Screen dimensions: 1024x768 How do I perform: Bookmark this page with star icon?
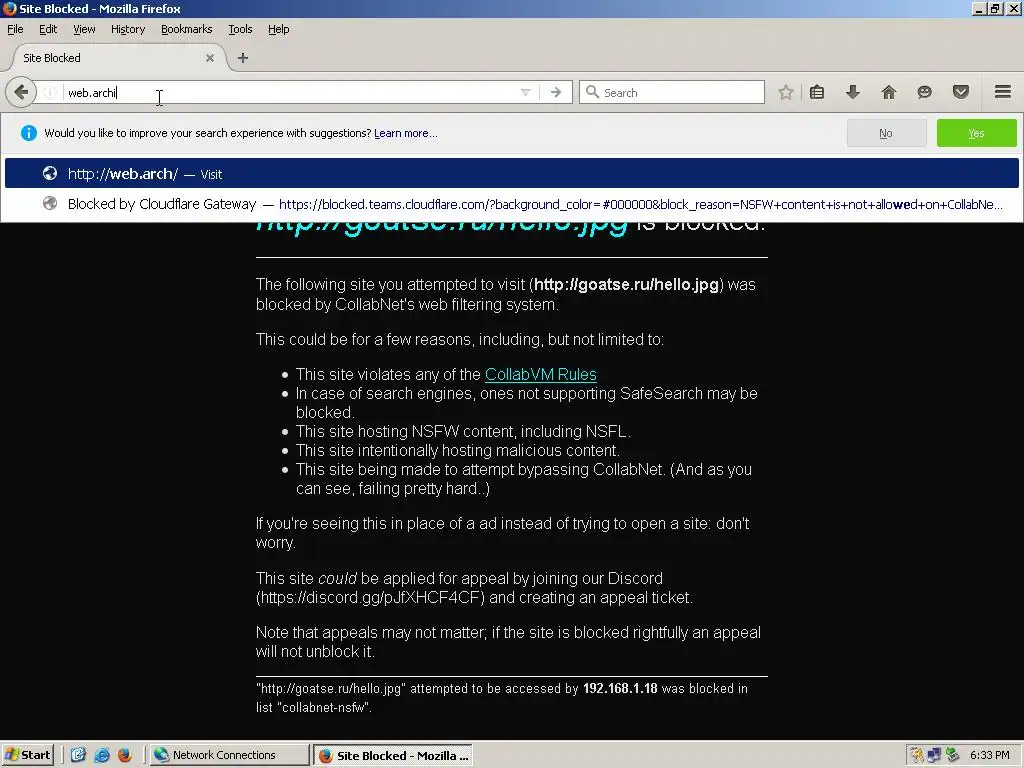[x=786, y=92]
